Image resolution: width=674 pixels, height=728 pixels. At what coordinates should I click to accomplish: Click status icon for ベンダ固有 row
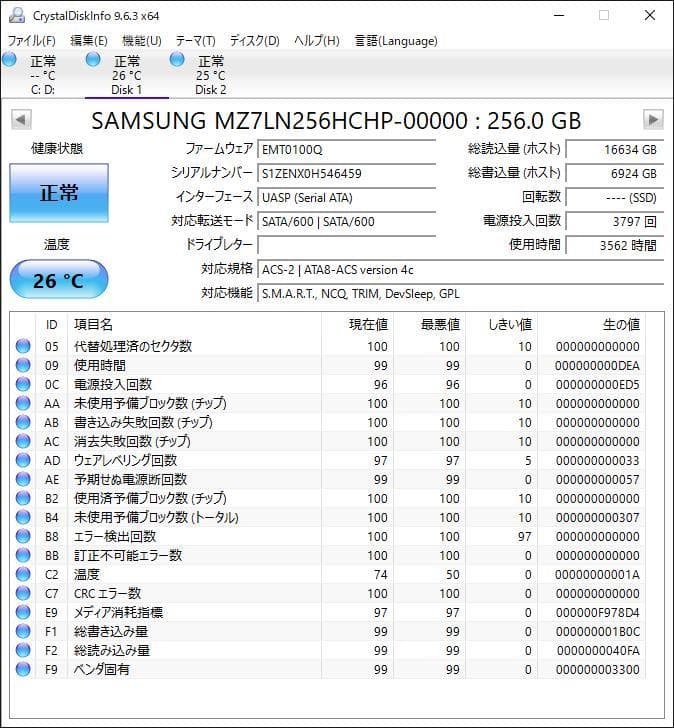[23, 670]
